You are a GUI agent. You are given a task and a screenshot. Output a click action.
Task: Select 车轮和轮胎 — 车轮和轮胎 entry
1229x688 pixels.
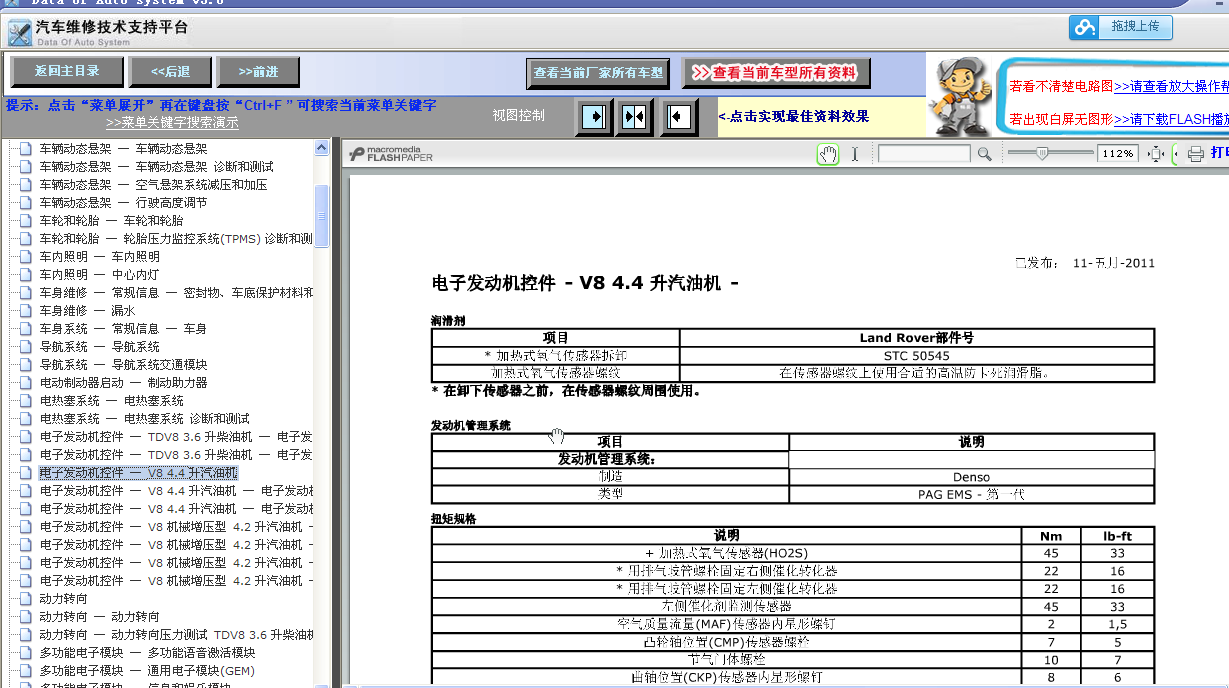point(112,221)
